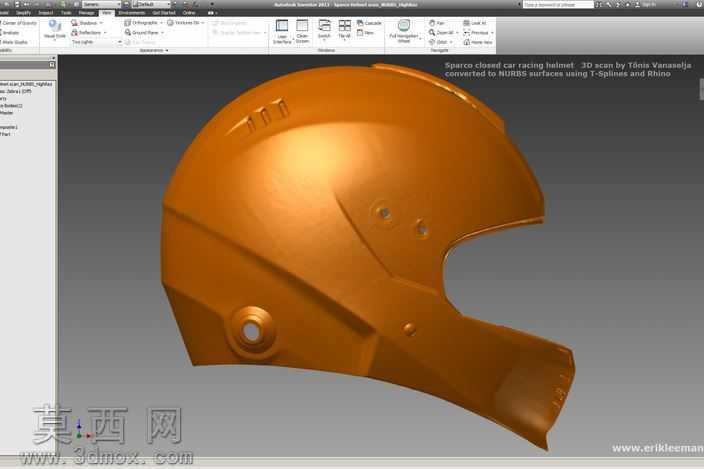Open the Zoom All dropdown arrow
The width and height of the screenshot is (704, 469).
click(457, 33)
